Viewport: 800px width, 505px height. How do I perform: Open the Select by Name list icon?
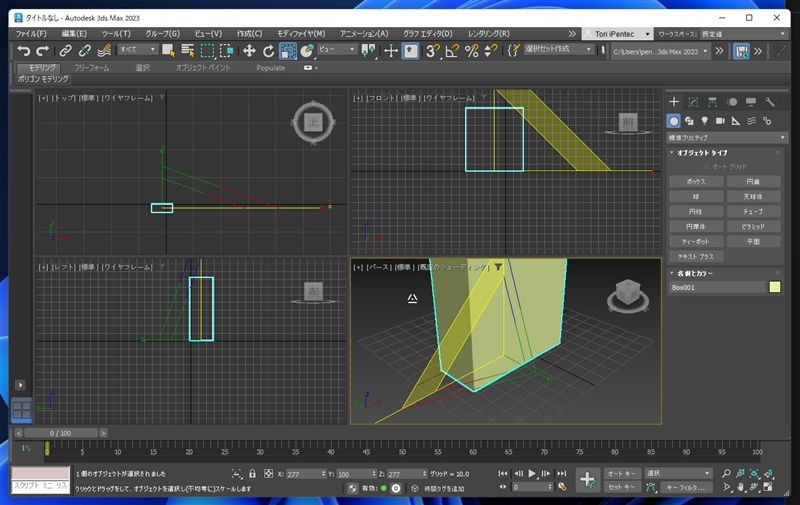tap(188, 50)
